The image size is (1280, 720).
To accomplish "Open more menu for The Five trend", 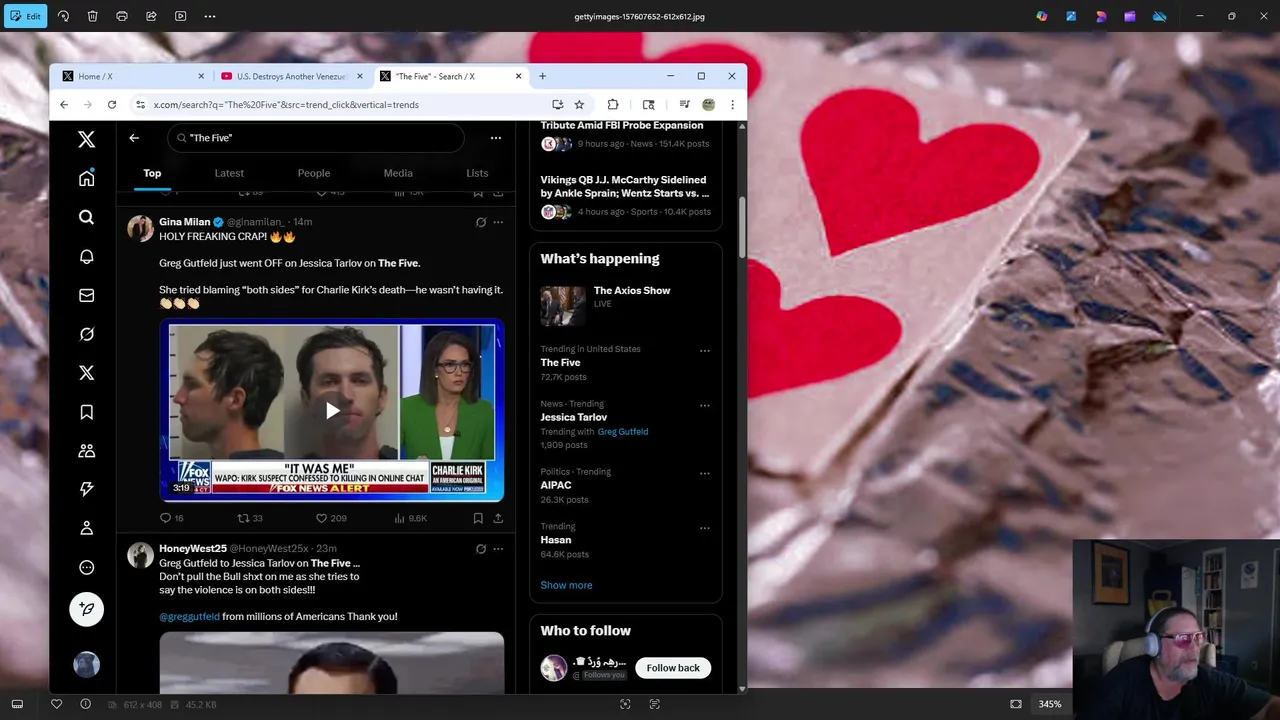I will pyautogui.click(x=705, y=351).
